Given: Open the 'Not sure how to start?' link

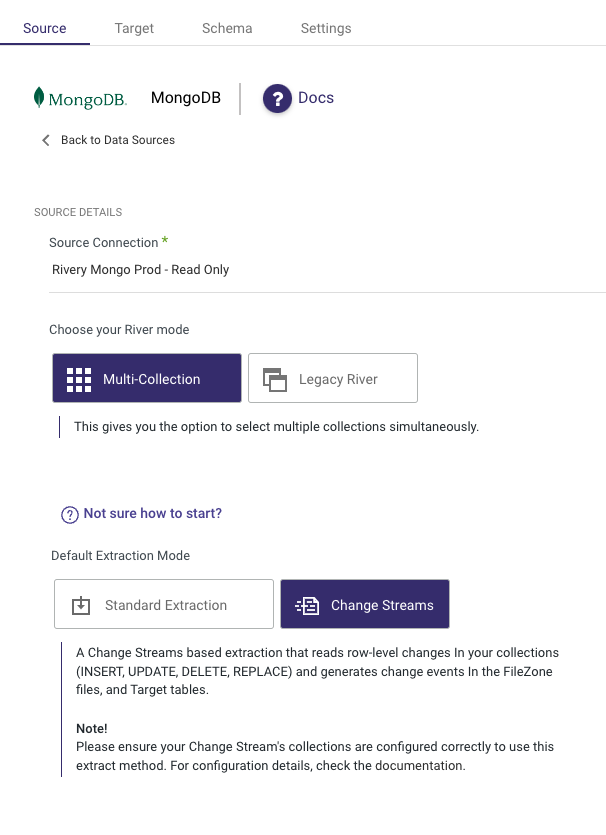Looking at the screenshot, I should click(x=152, y=513).
